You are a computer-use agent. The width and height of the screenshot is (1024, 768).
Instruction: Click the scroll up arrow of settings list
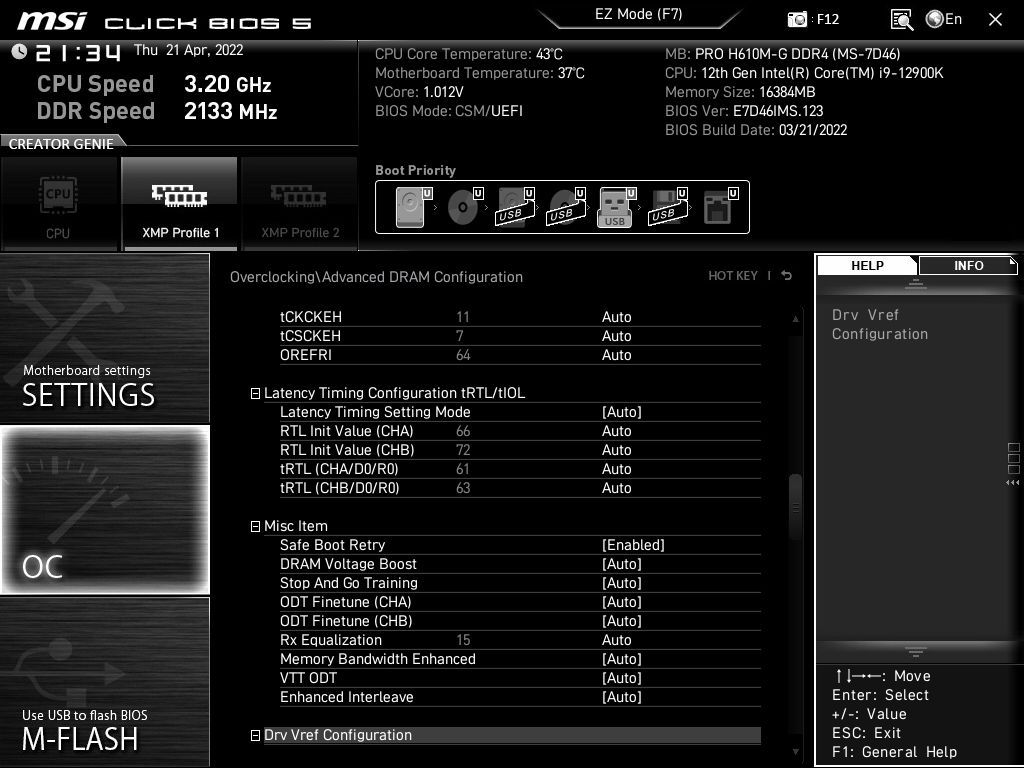point(795,319)
